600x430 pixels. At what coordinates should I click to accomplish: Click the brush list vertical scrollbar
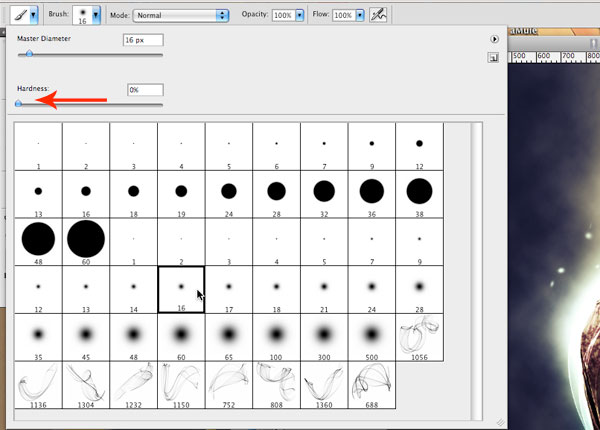477,271
